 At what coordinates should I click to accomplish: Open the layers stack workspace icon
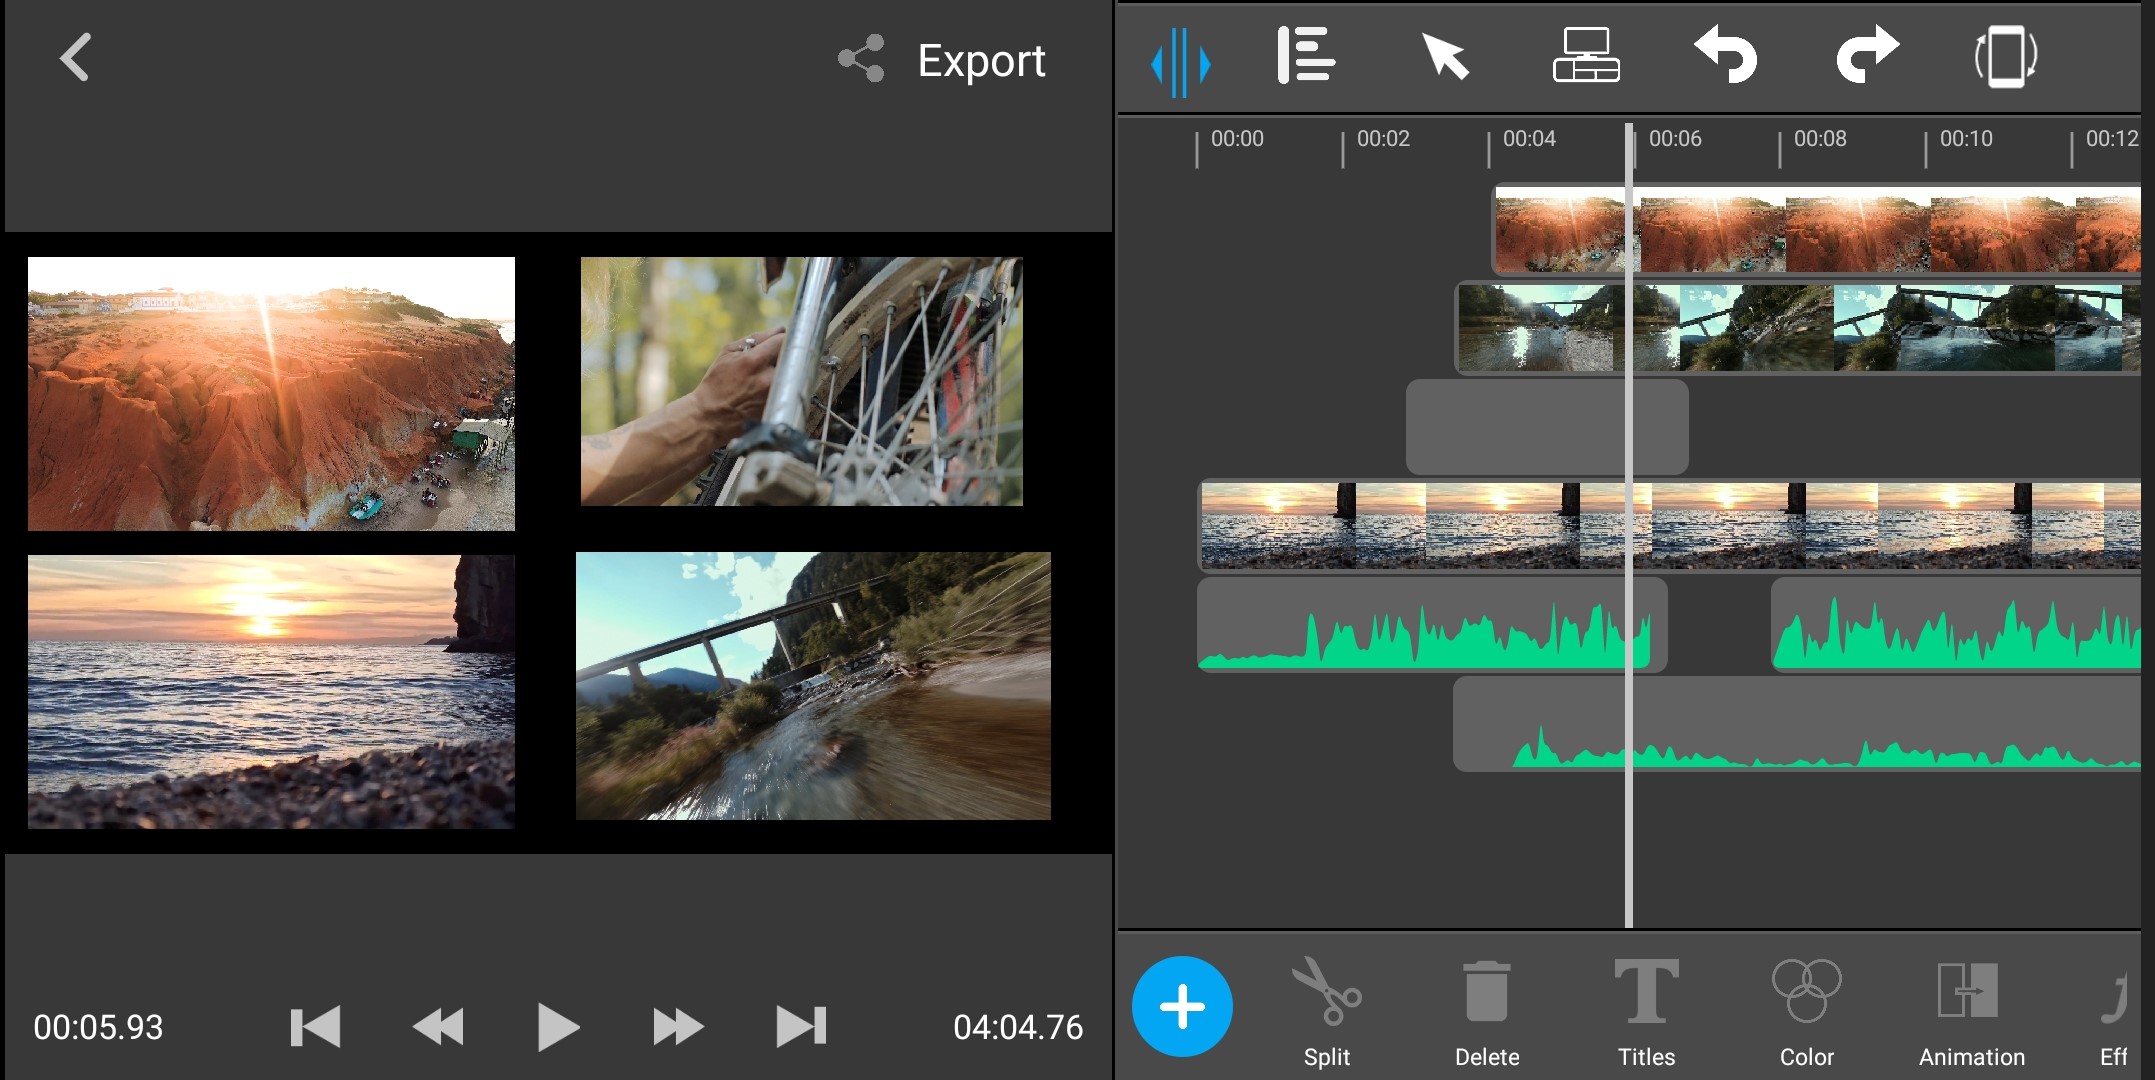[x=1586, y=56]
